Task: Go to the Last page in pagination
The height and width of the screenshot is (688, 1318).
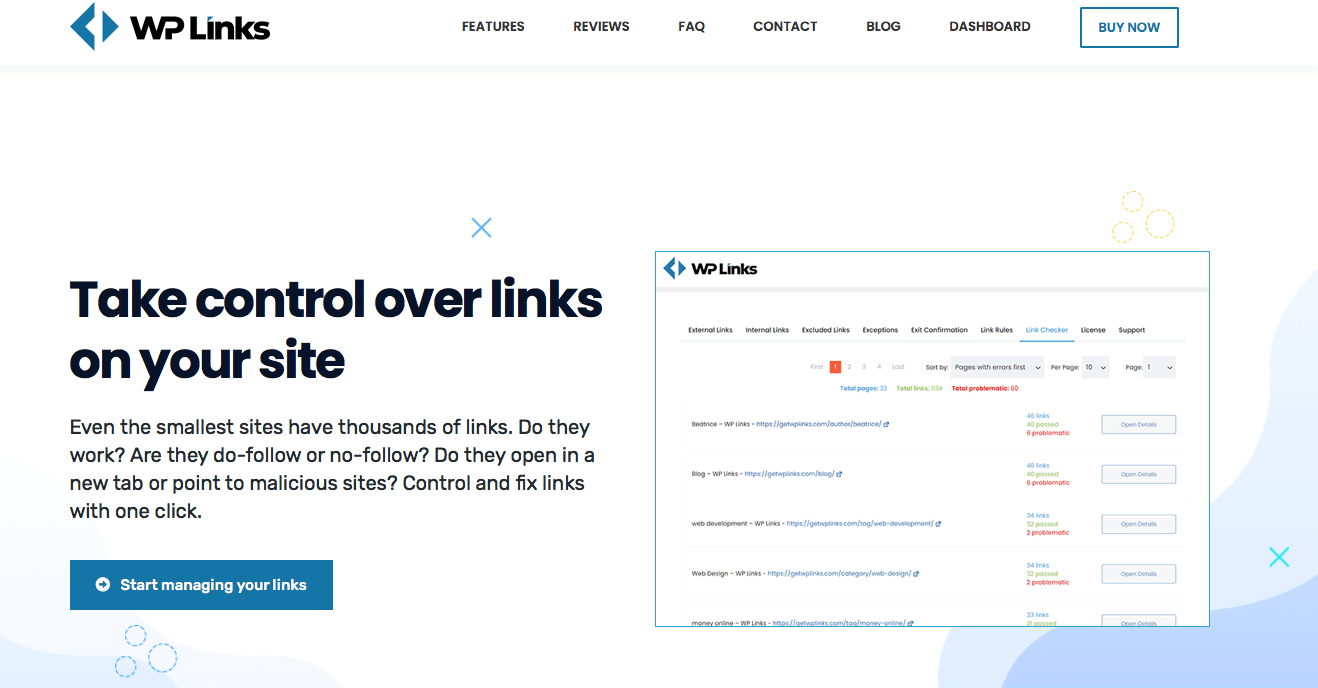Action: tap(898, 367)
